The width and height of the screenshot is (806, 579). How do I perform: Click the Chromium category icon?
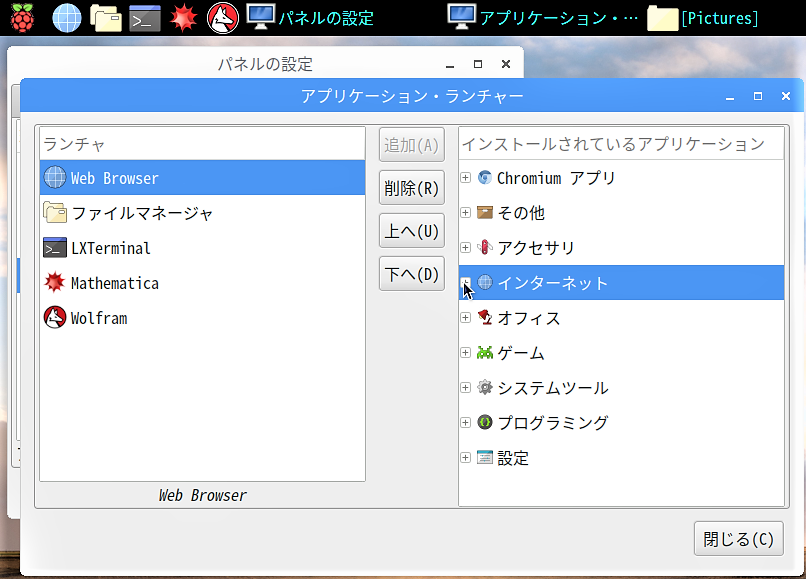(x=485, y=177)
